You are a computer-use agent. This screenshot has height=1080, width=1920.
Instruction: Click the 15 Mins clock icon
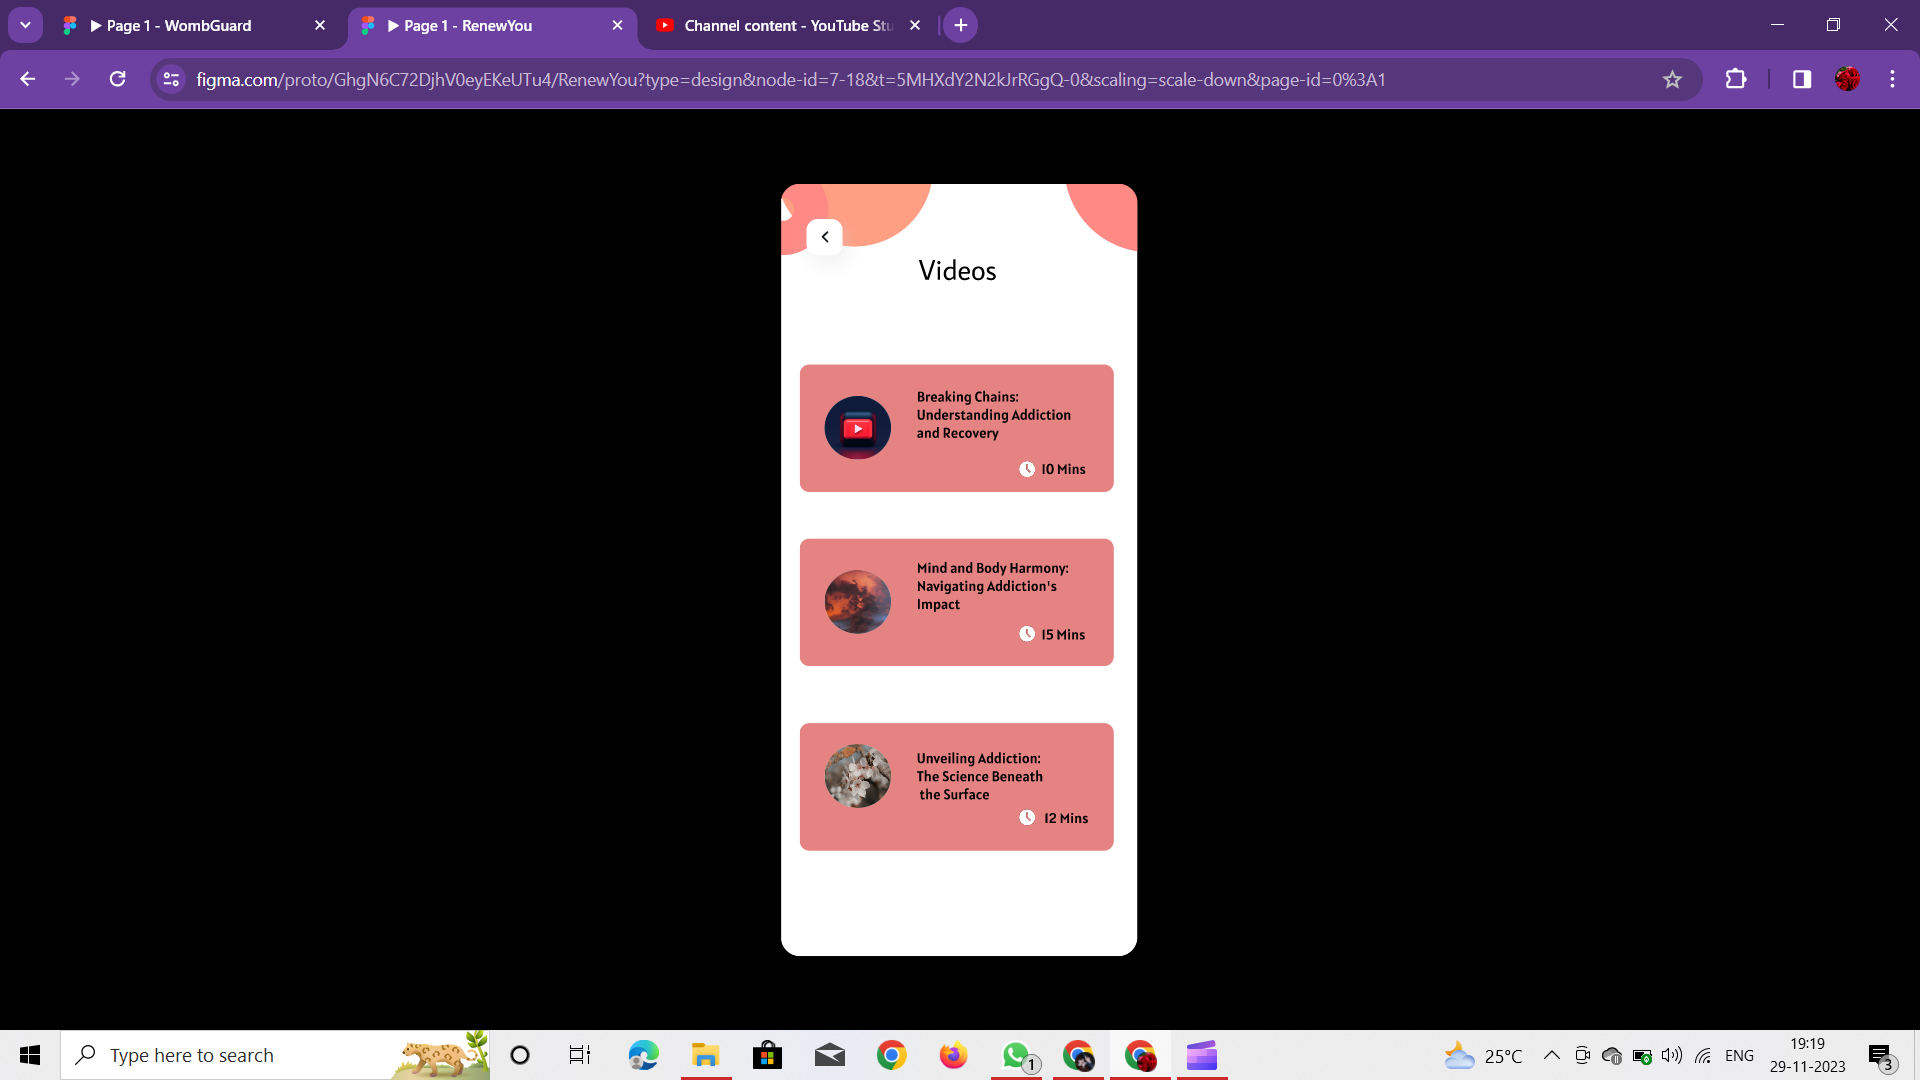click(x=1027, y=634)
